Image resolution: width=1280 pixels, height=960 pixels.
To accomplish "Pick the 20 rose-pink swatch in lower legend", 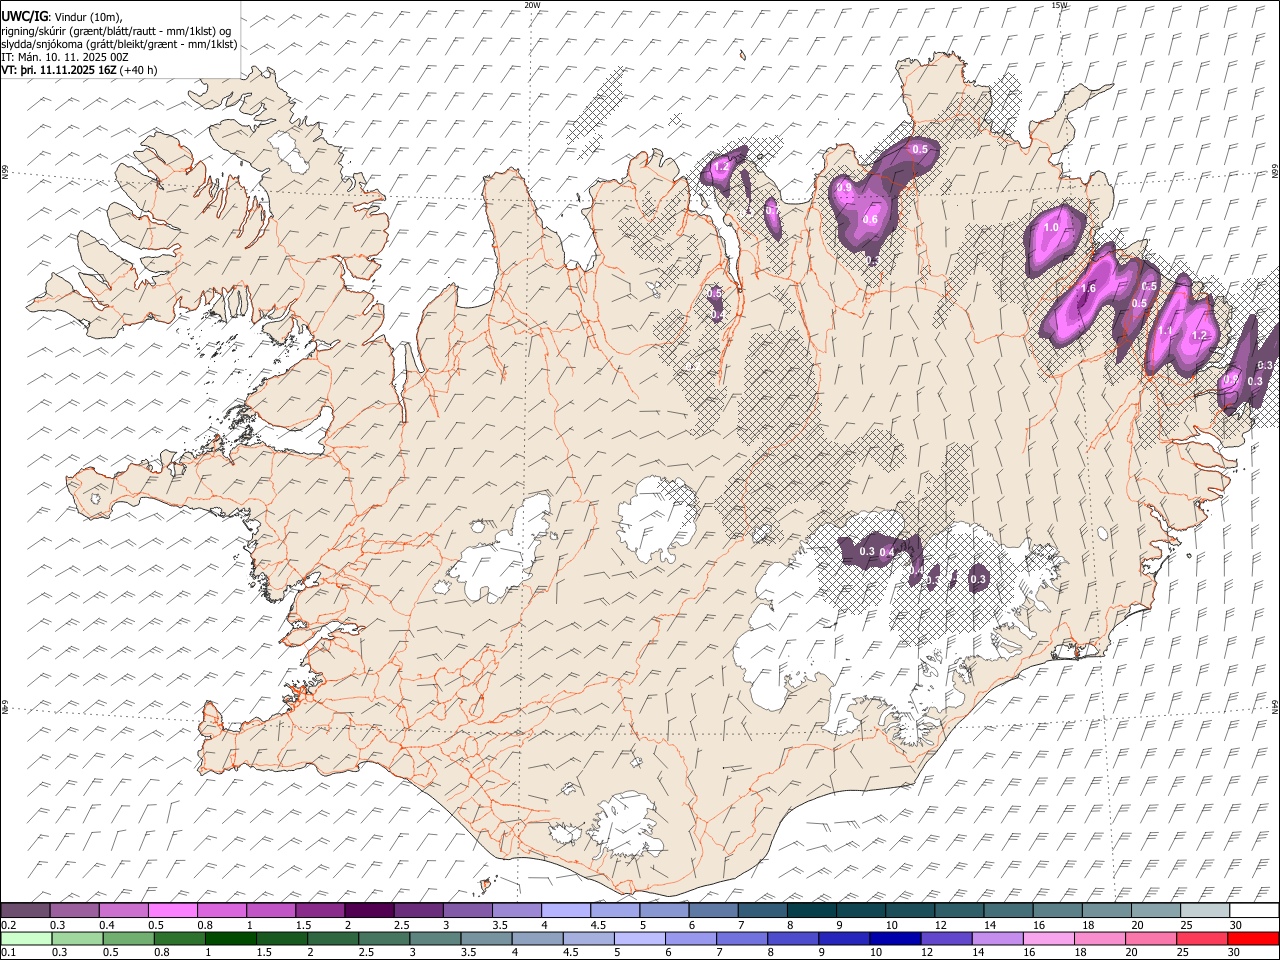I will (1150, 939).
